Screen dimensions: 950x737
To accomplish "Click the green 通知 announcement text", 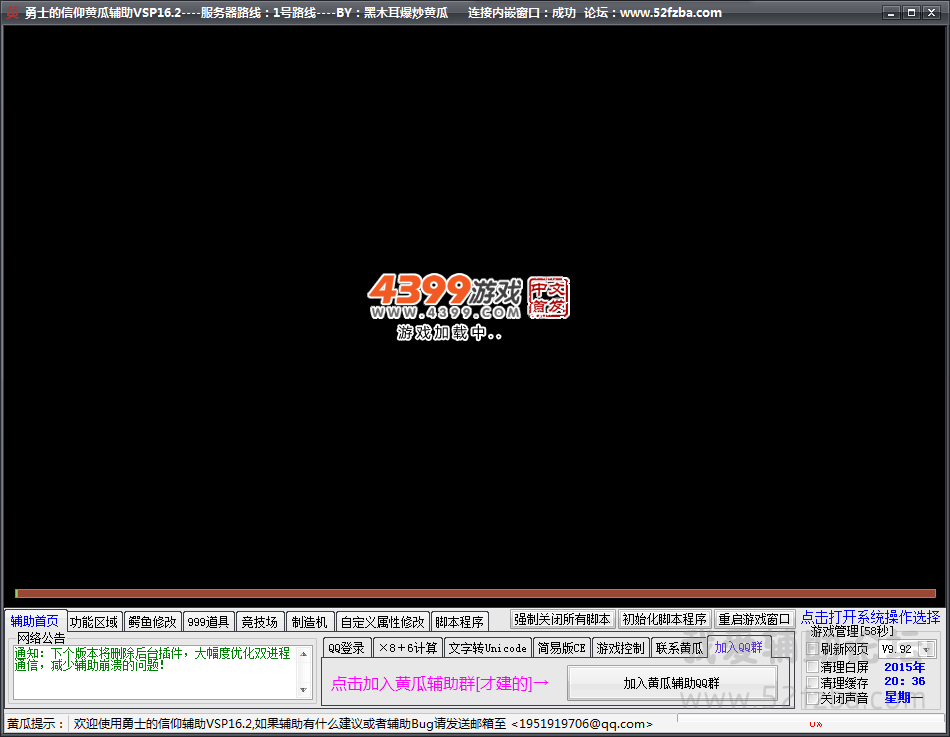I will [152, 659].
